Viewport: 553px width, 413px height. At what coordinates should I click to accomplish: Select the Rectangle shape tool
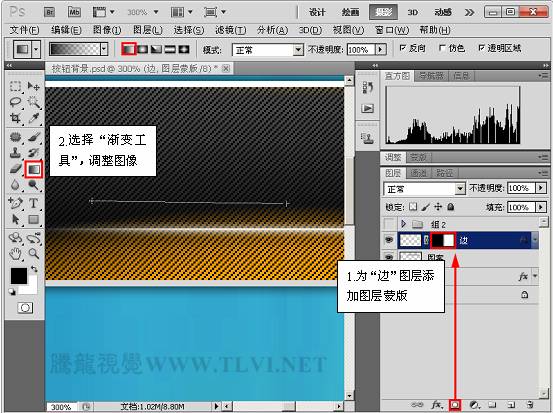(34, 219)
